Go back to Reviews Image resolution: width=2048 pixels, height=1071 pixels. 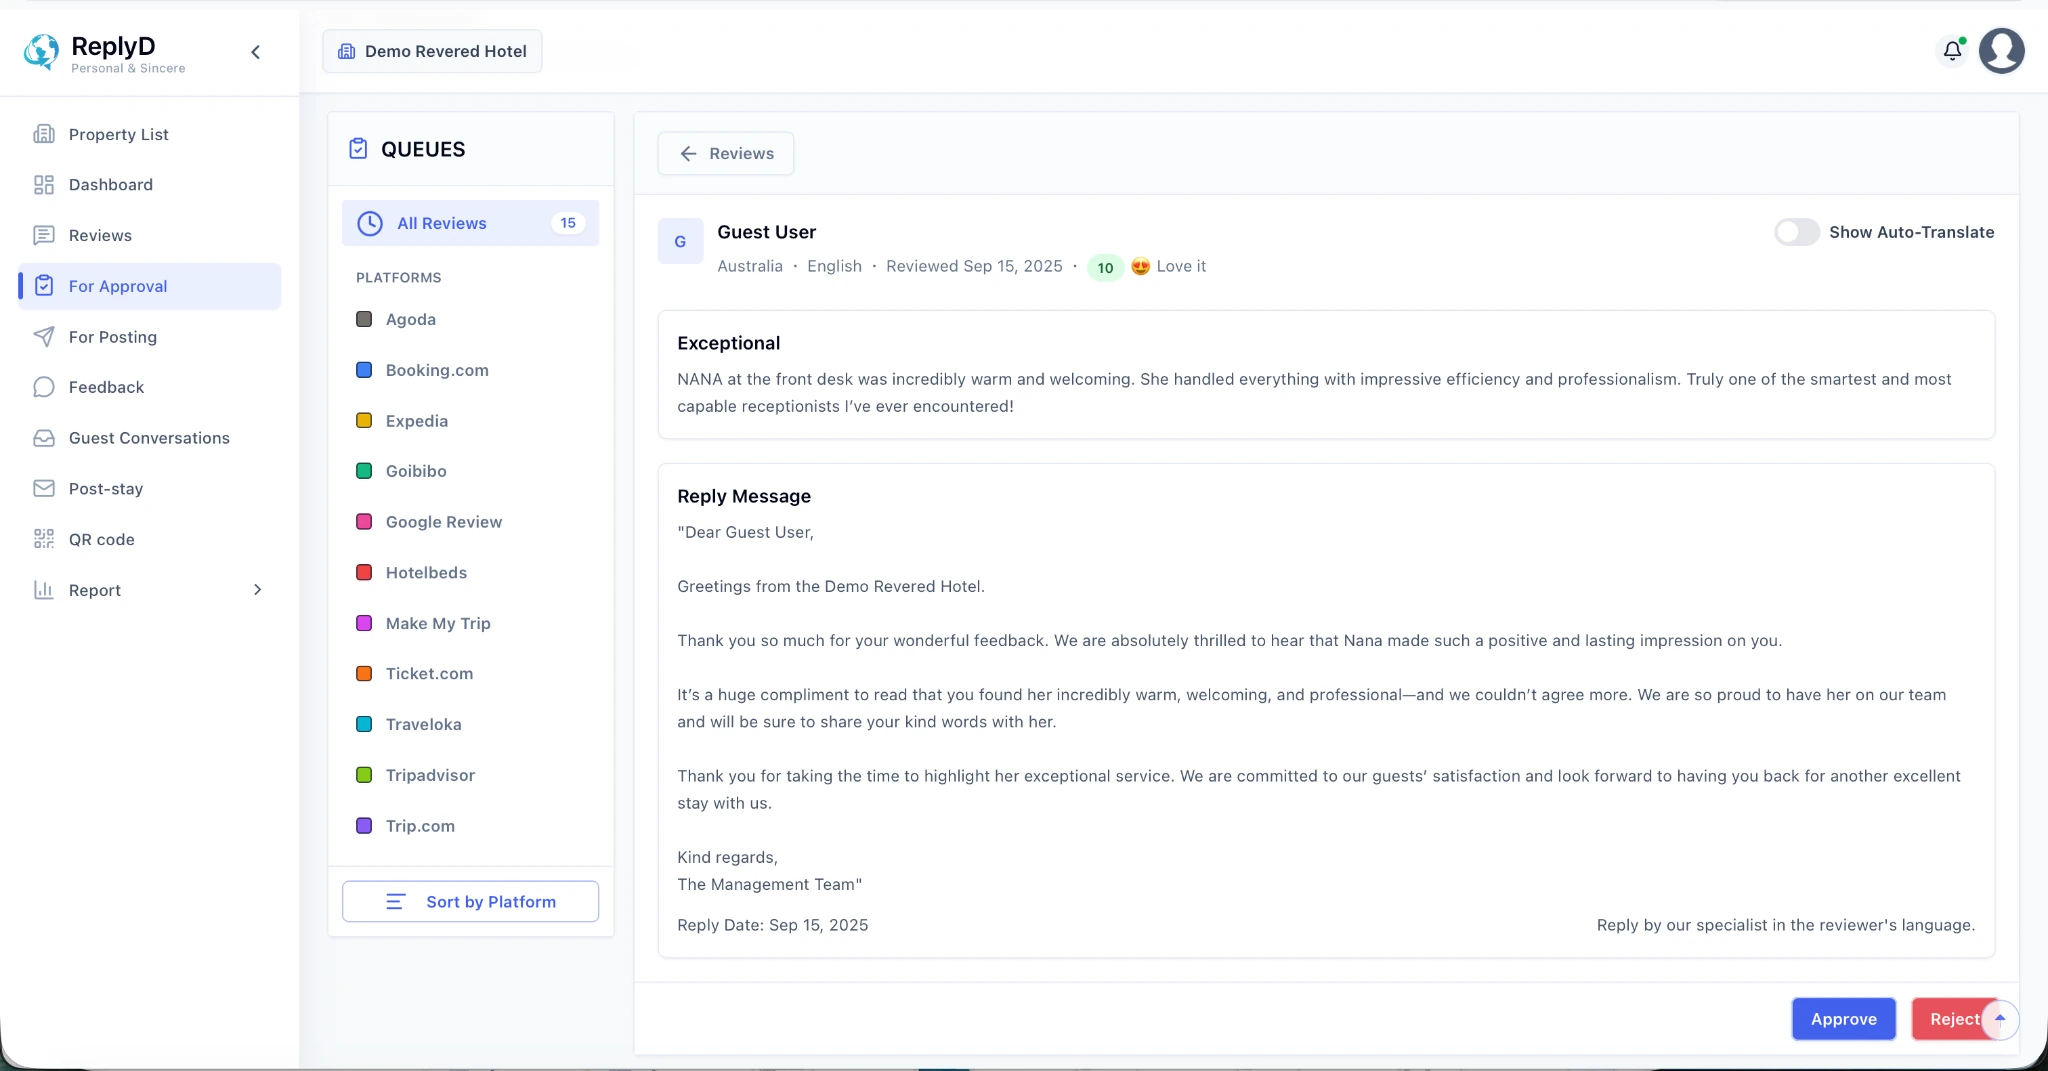[x=726, y=153]
